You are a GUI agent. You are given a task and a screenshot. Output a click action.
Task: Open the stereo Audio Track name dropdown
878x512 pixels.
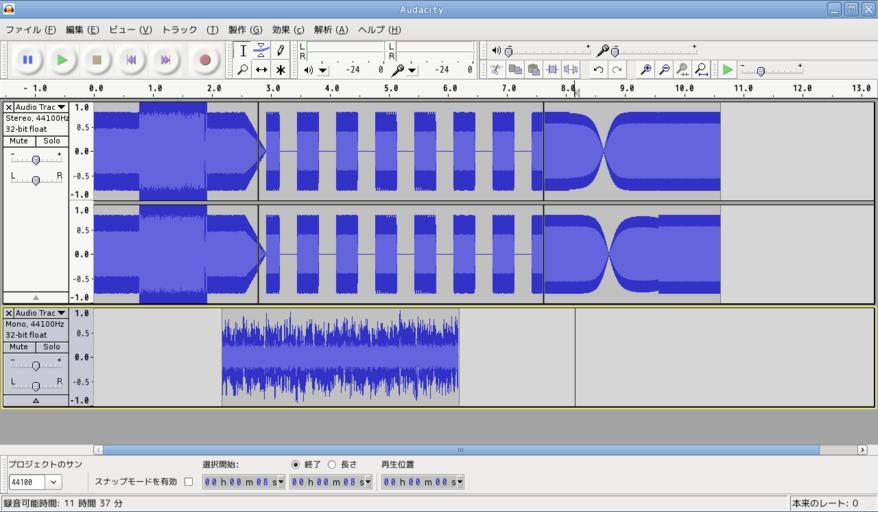point(61,107)
